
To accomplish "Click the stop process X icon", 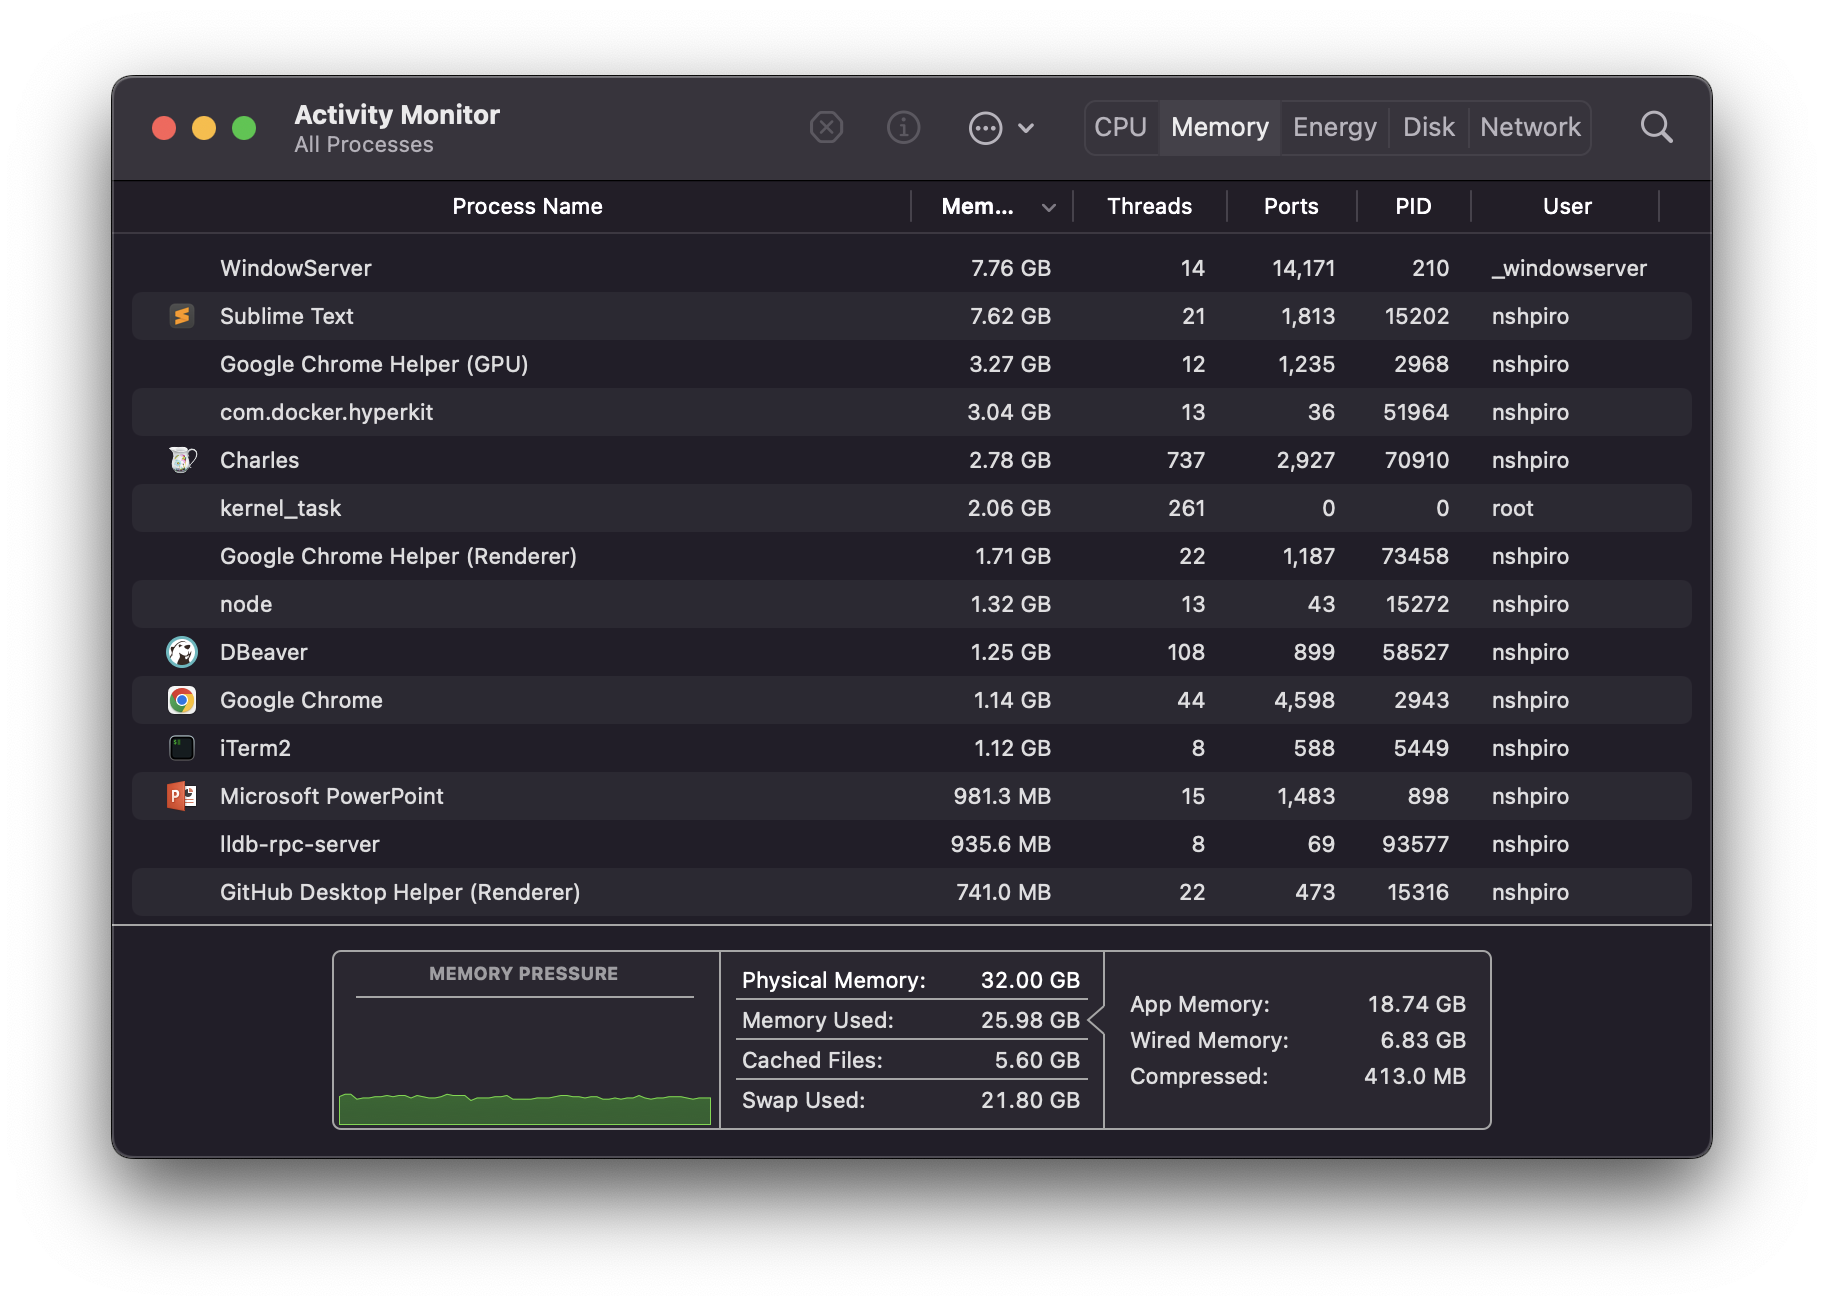I will 826,128.
